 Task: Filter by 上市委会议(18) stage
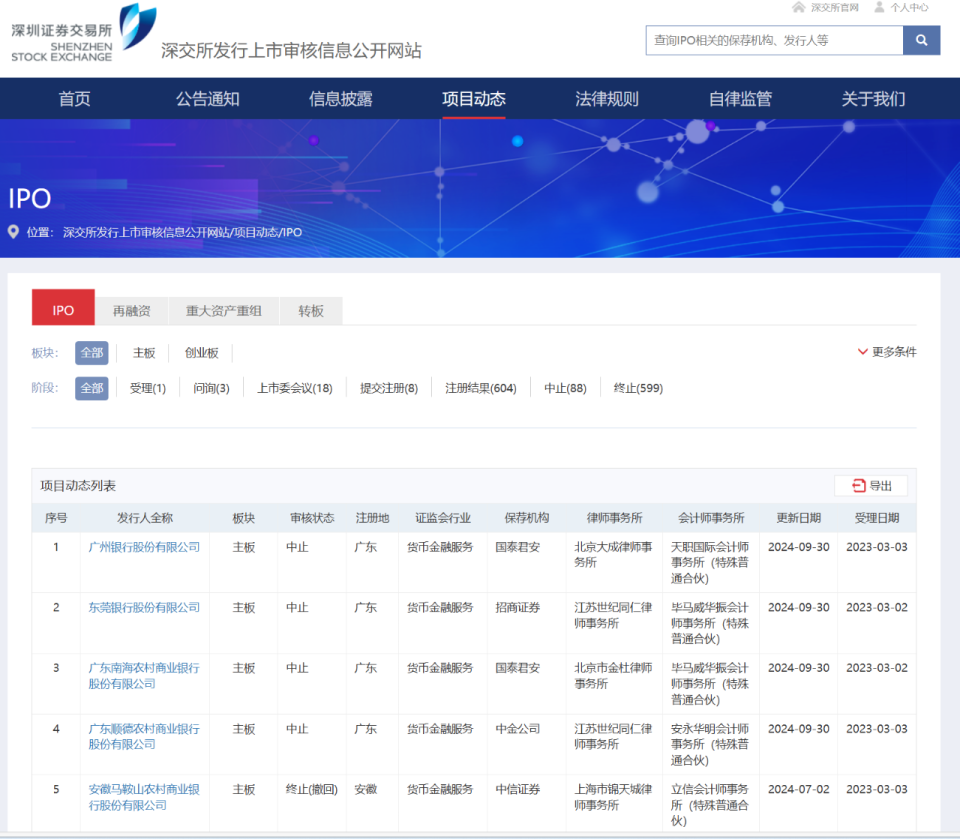pos(294,388)
